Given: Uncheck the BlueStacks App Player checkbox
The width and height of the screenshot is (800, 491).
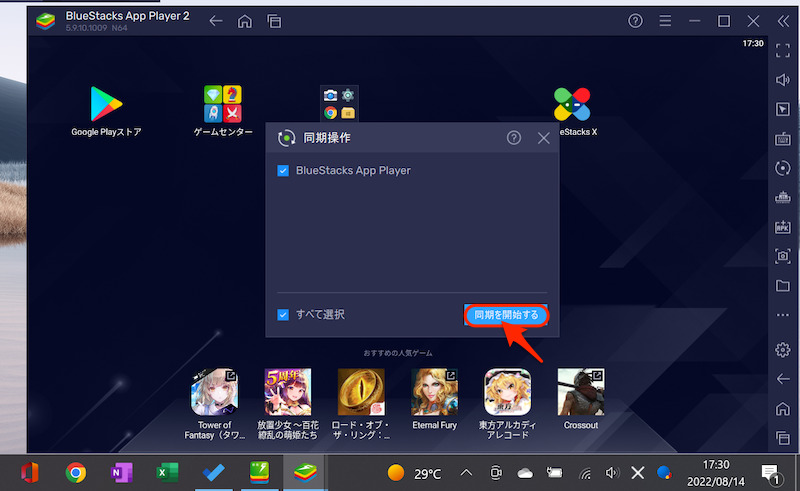Looking at the screenshot, I should 284,171.
